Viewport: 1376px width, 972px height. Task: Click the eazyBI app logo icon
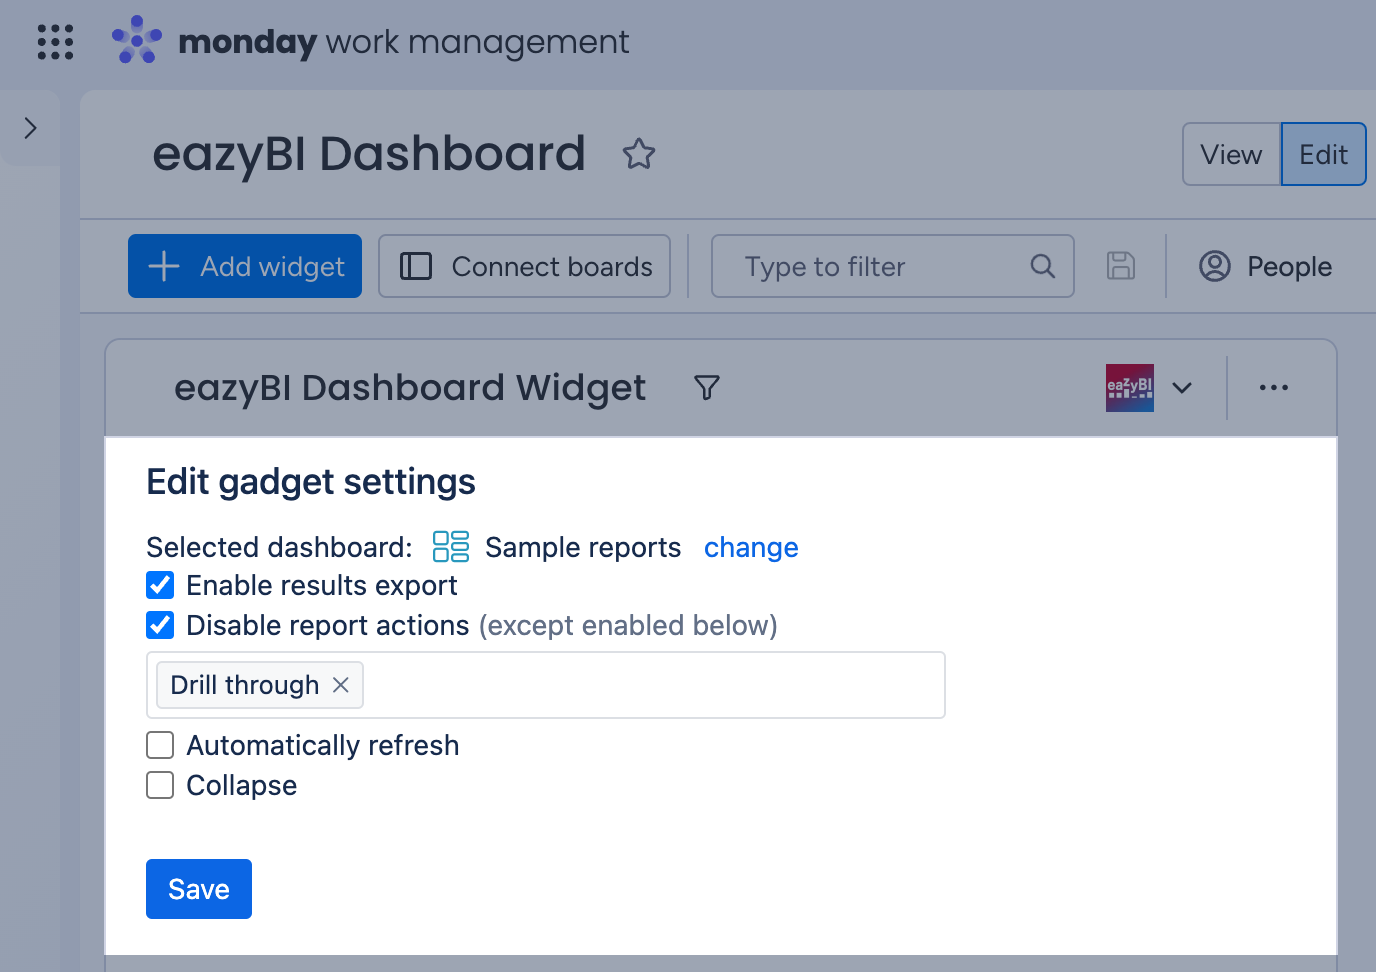(1130, 388)
